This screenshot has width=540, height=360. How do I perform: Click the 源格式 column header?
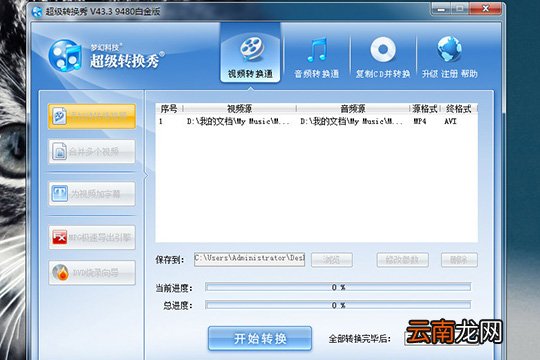tap(425, 109)
